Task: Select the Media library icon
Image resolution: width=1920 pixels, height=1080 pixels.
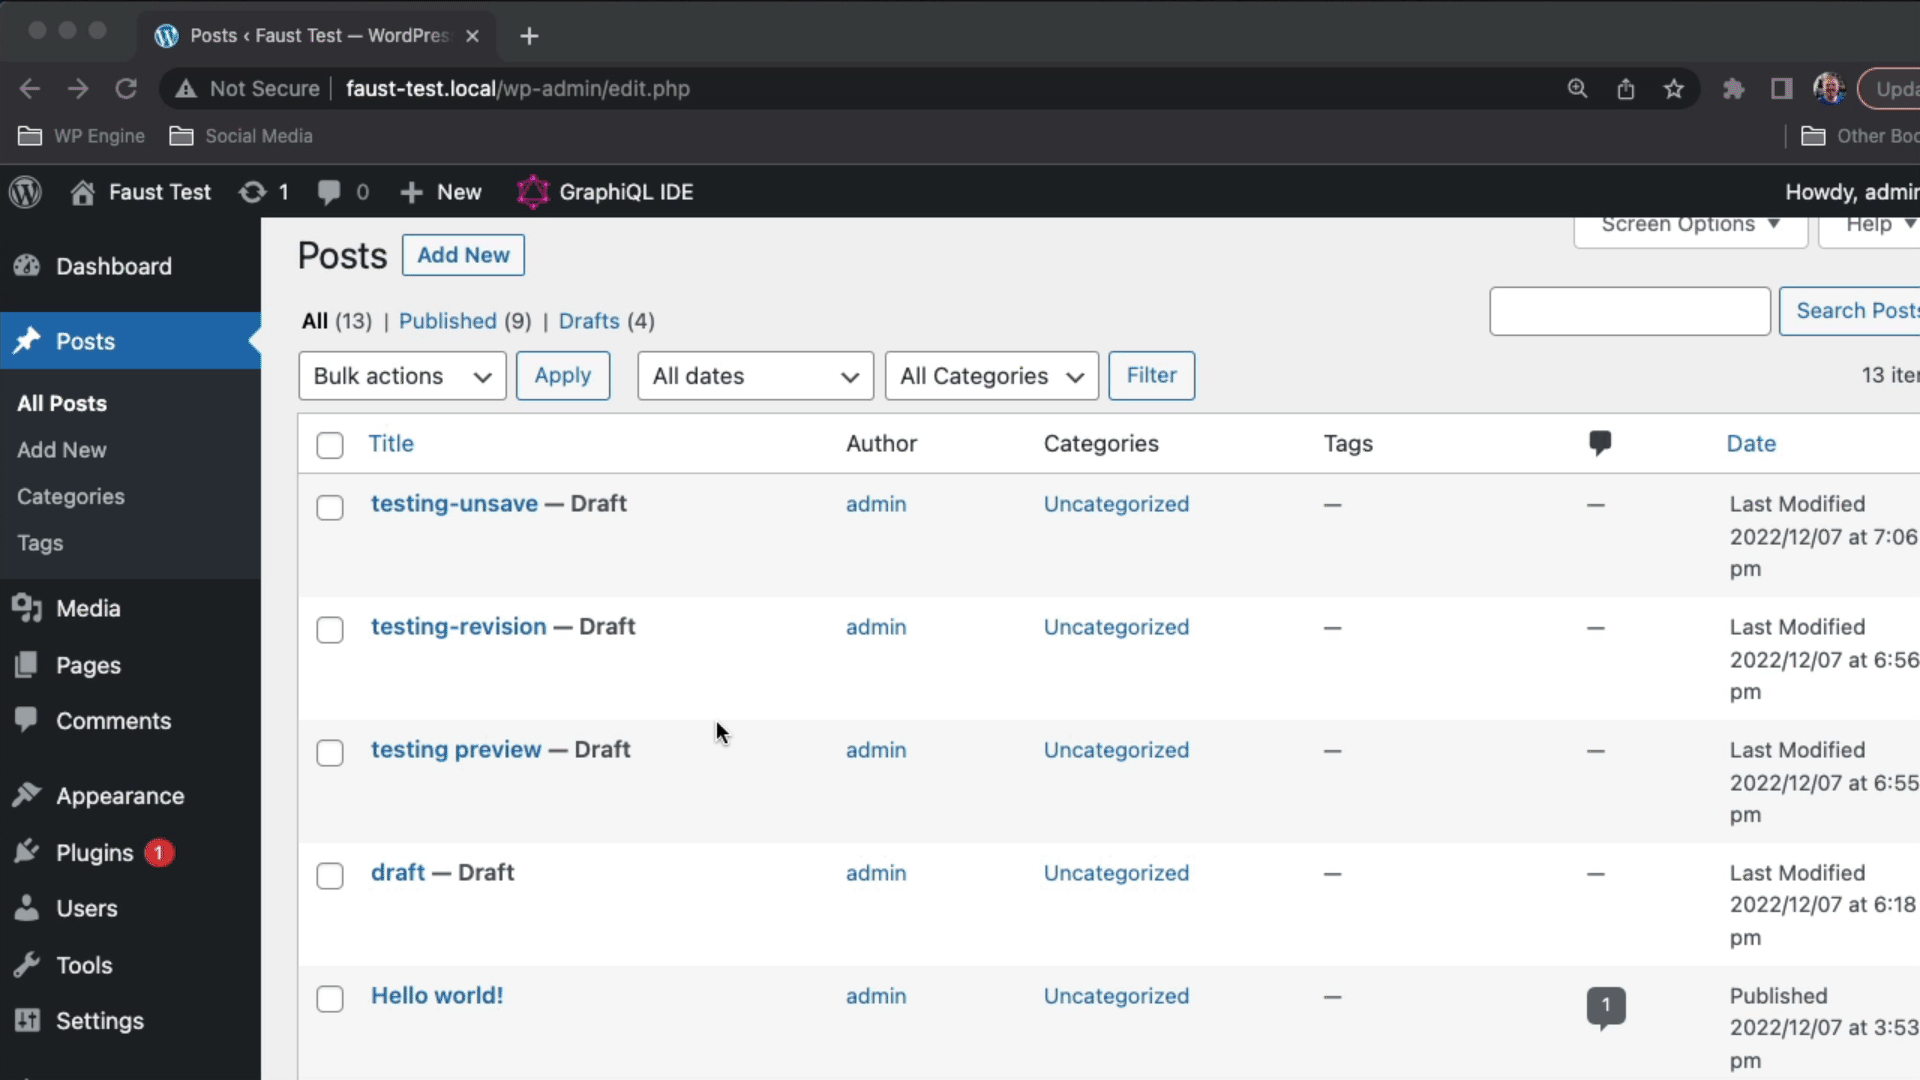Action: [27, 608]
